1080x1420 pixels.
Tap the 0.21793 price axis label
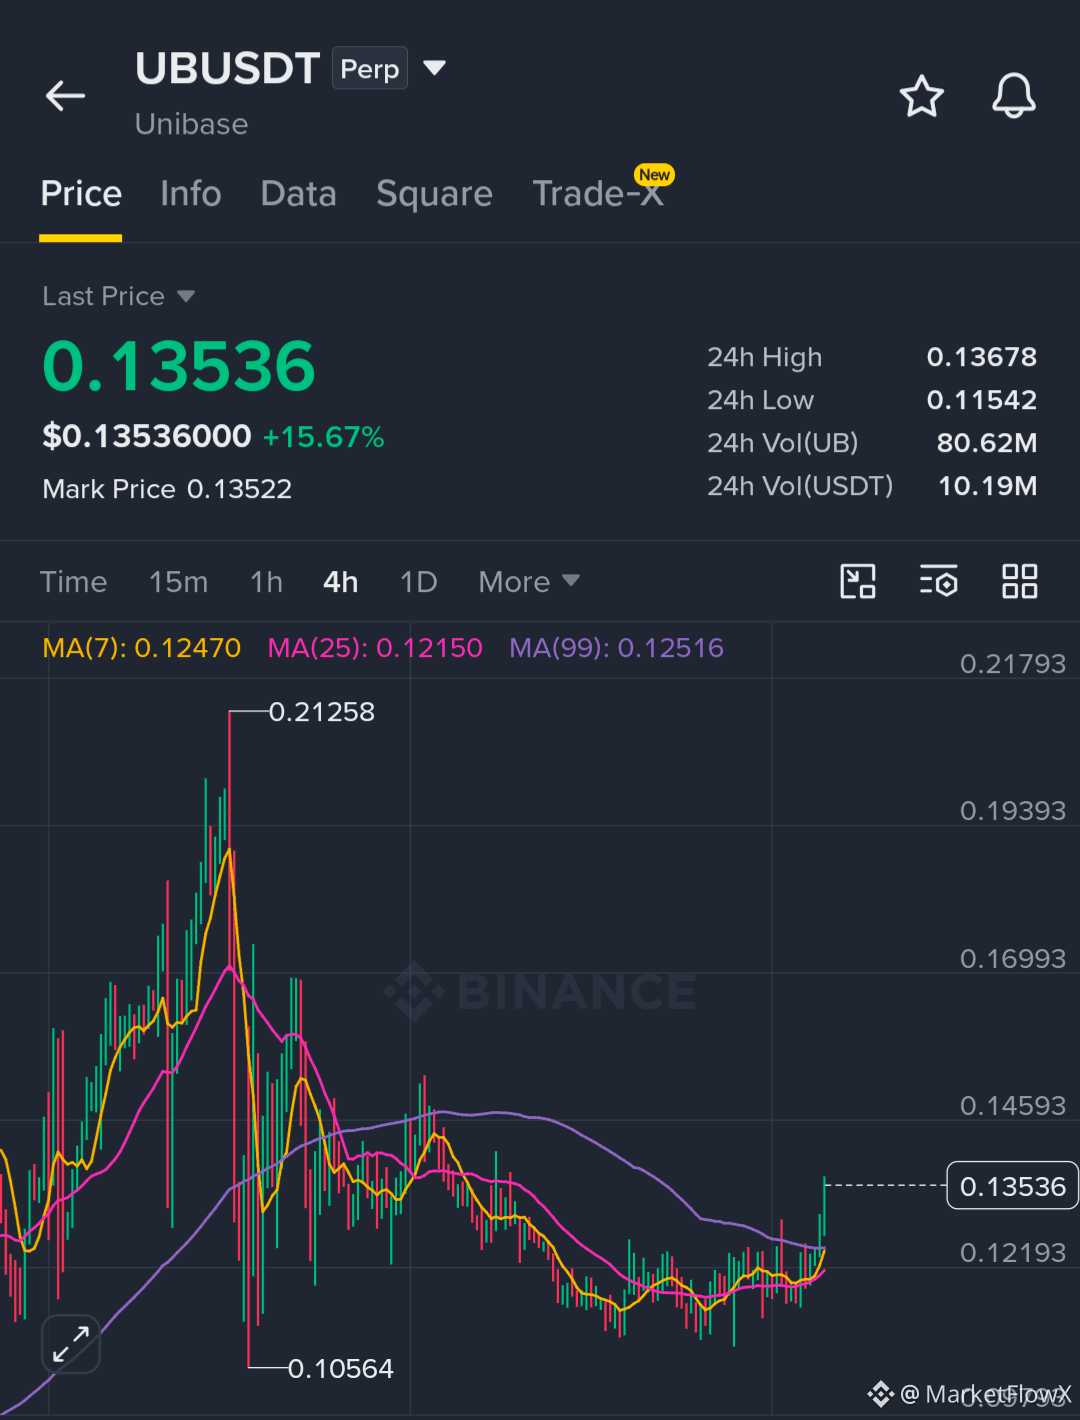[1012, 664]
